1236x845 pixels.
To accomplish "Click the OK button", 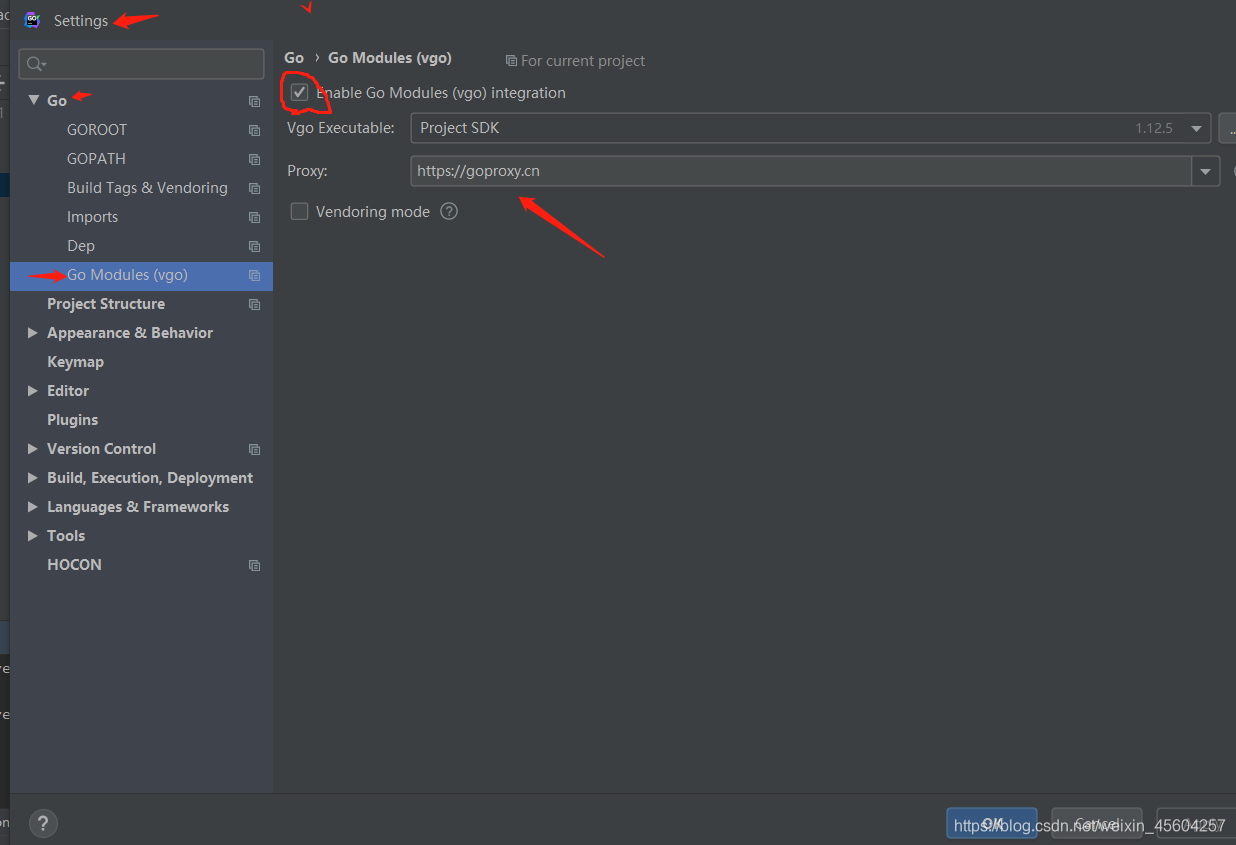I will (x=992, y=824).
